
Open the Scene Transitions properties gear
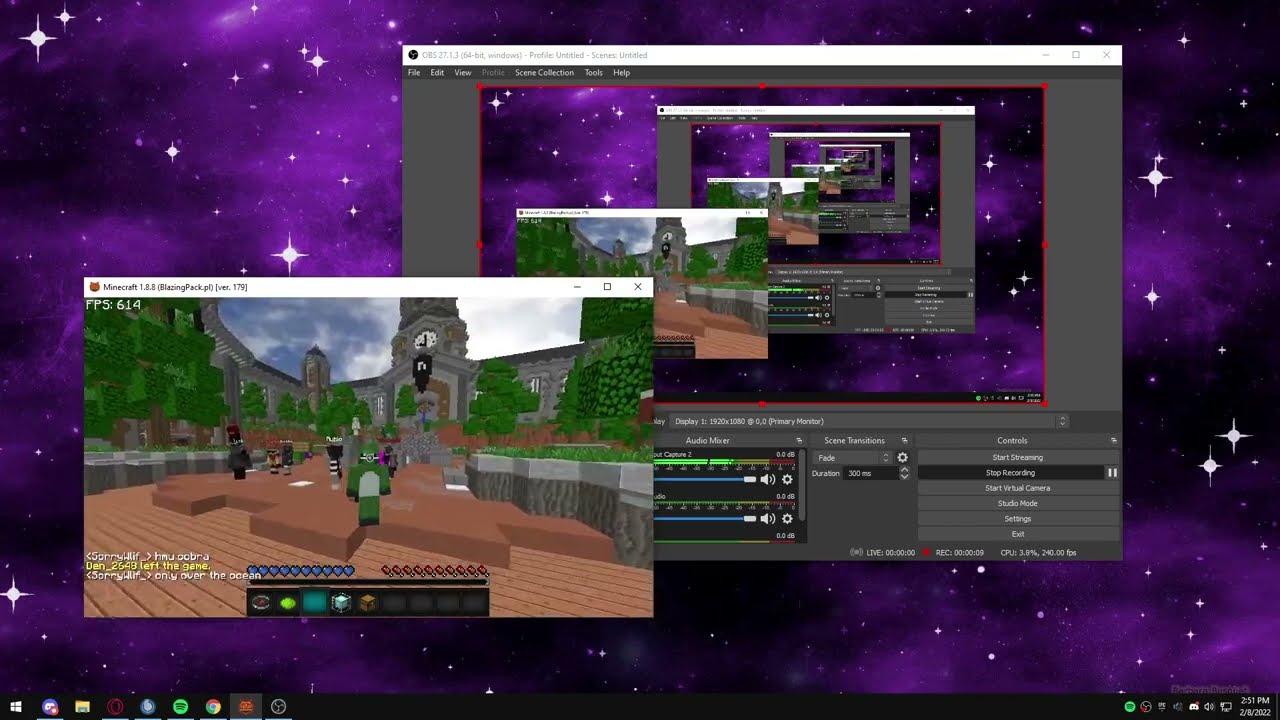(902, 457)
